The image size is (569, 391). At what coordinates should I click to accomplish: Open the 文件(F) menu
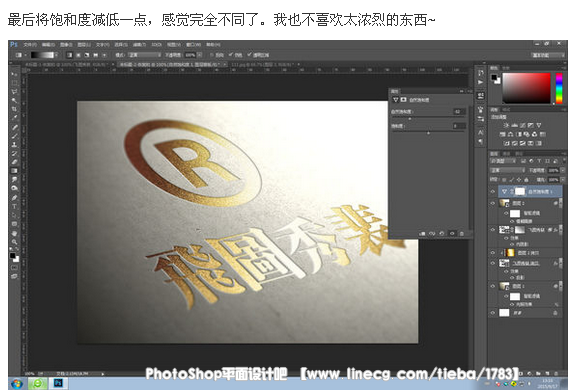(30, 45)
